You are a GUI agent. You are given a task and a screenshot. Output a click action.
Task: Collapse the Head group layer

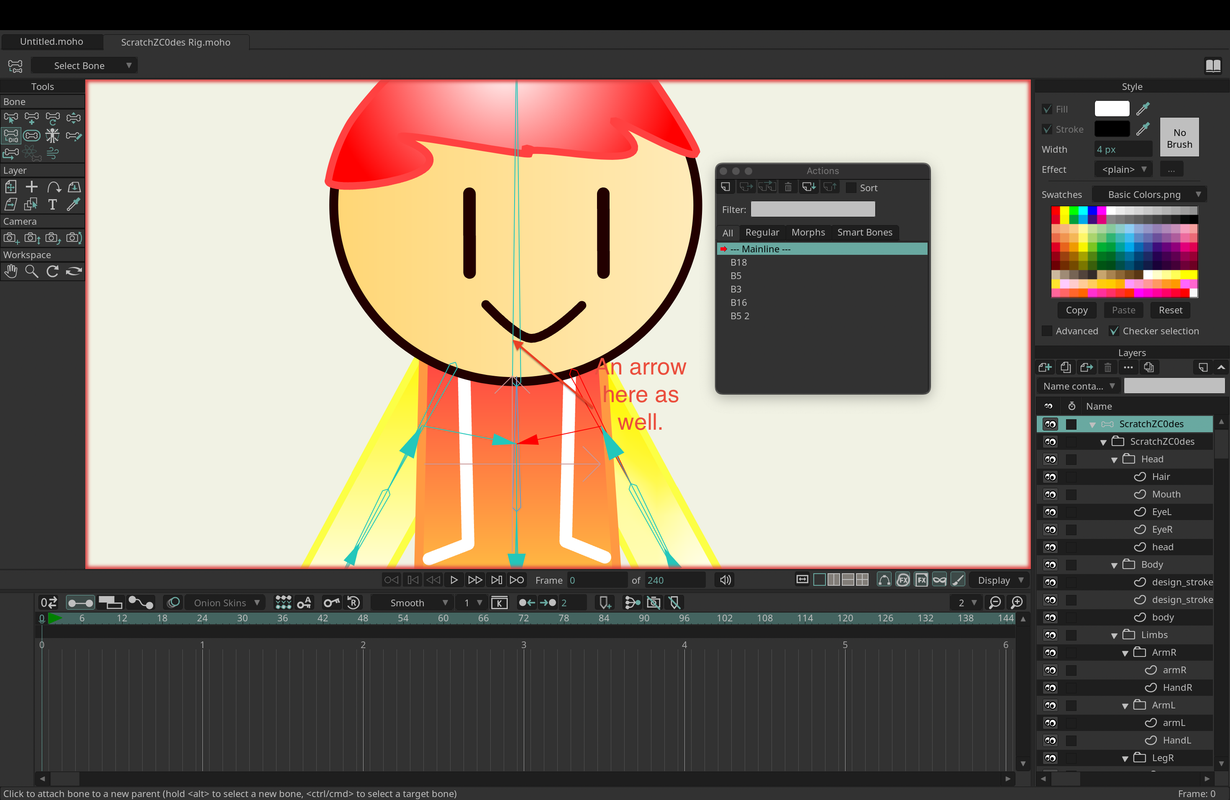(1115, 459)
